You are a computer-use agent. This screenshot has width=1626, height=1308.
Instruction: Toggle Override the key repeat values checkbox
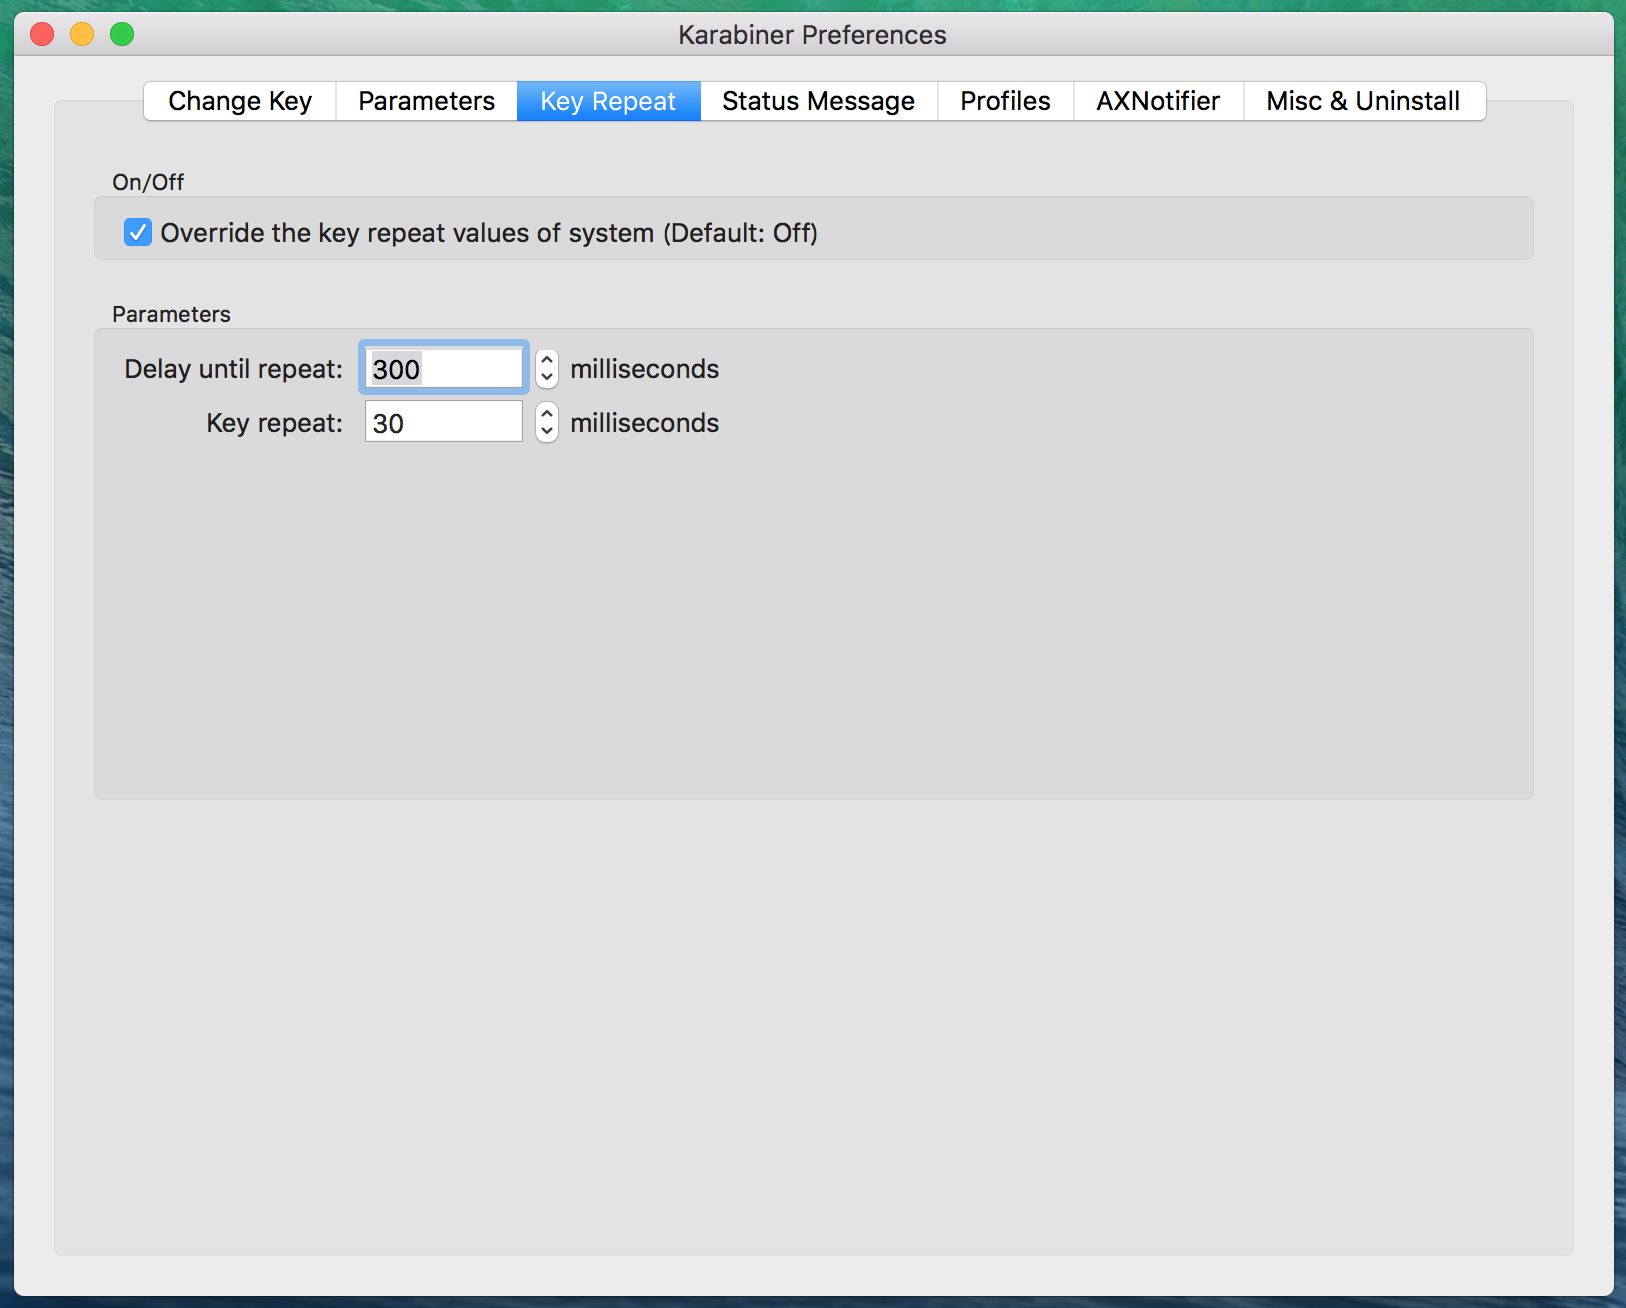(x=138, y=232)
